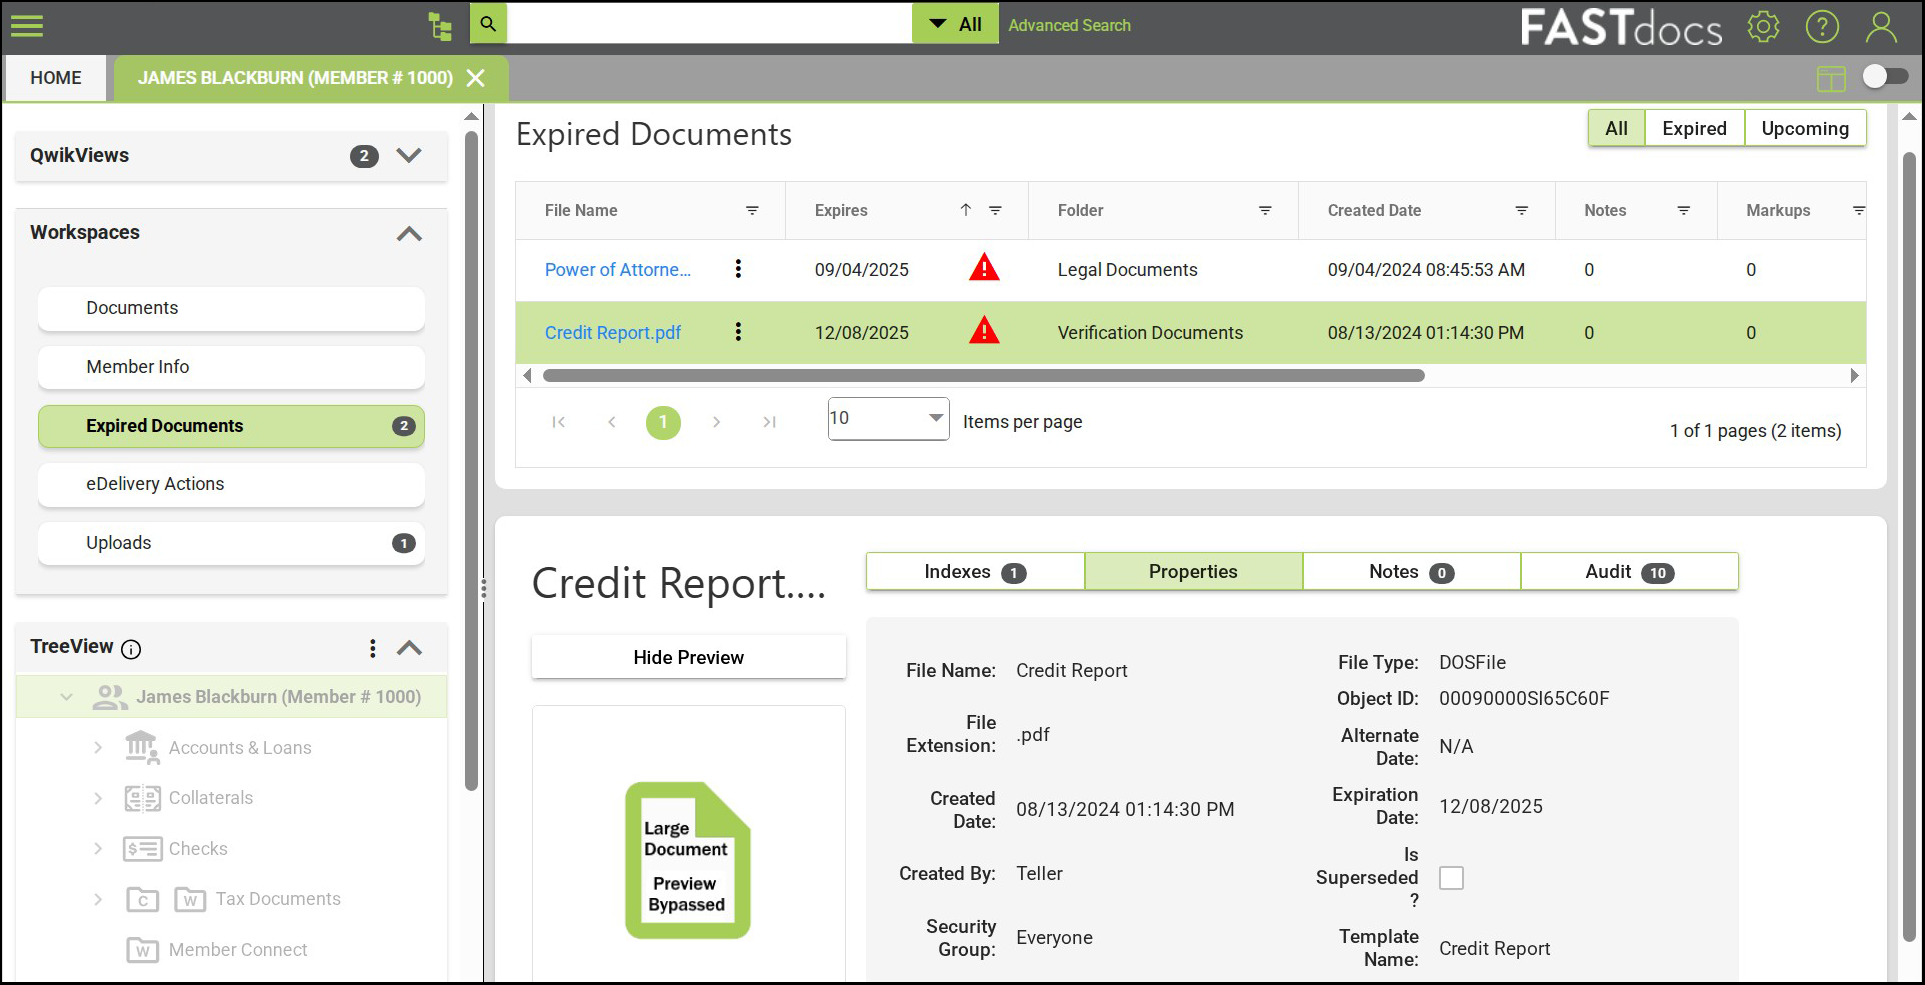Click the green magnifier search icon

[x=488, y=24]
